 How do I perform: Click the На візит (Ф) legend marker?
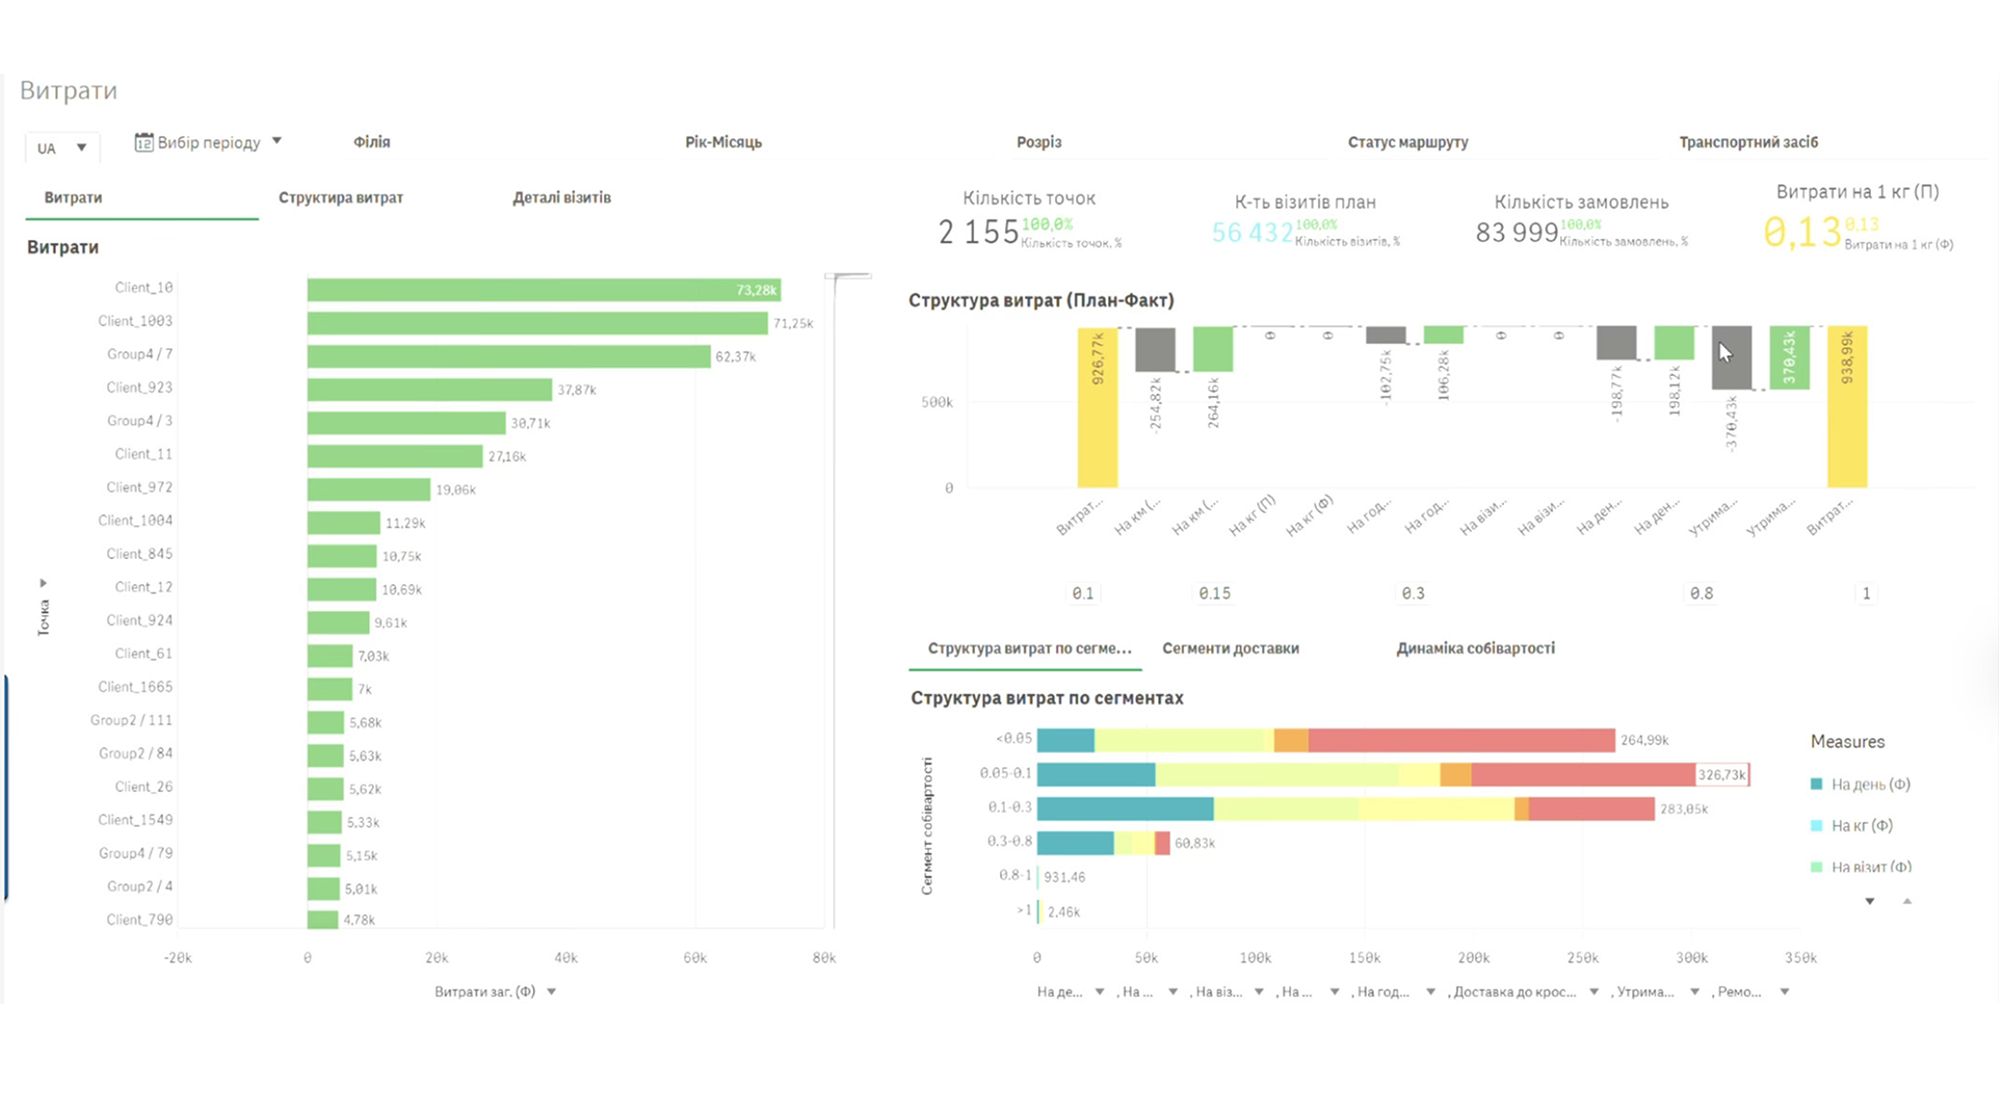1817,867
